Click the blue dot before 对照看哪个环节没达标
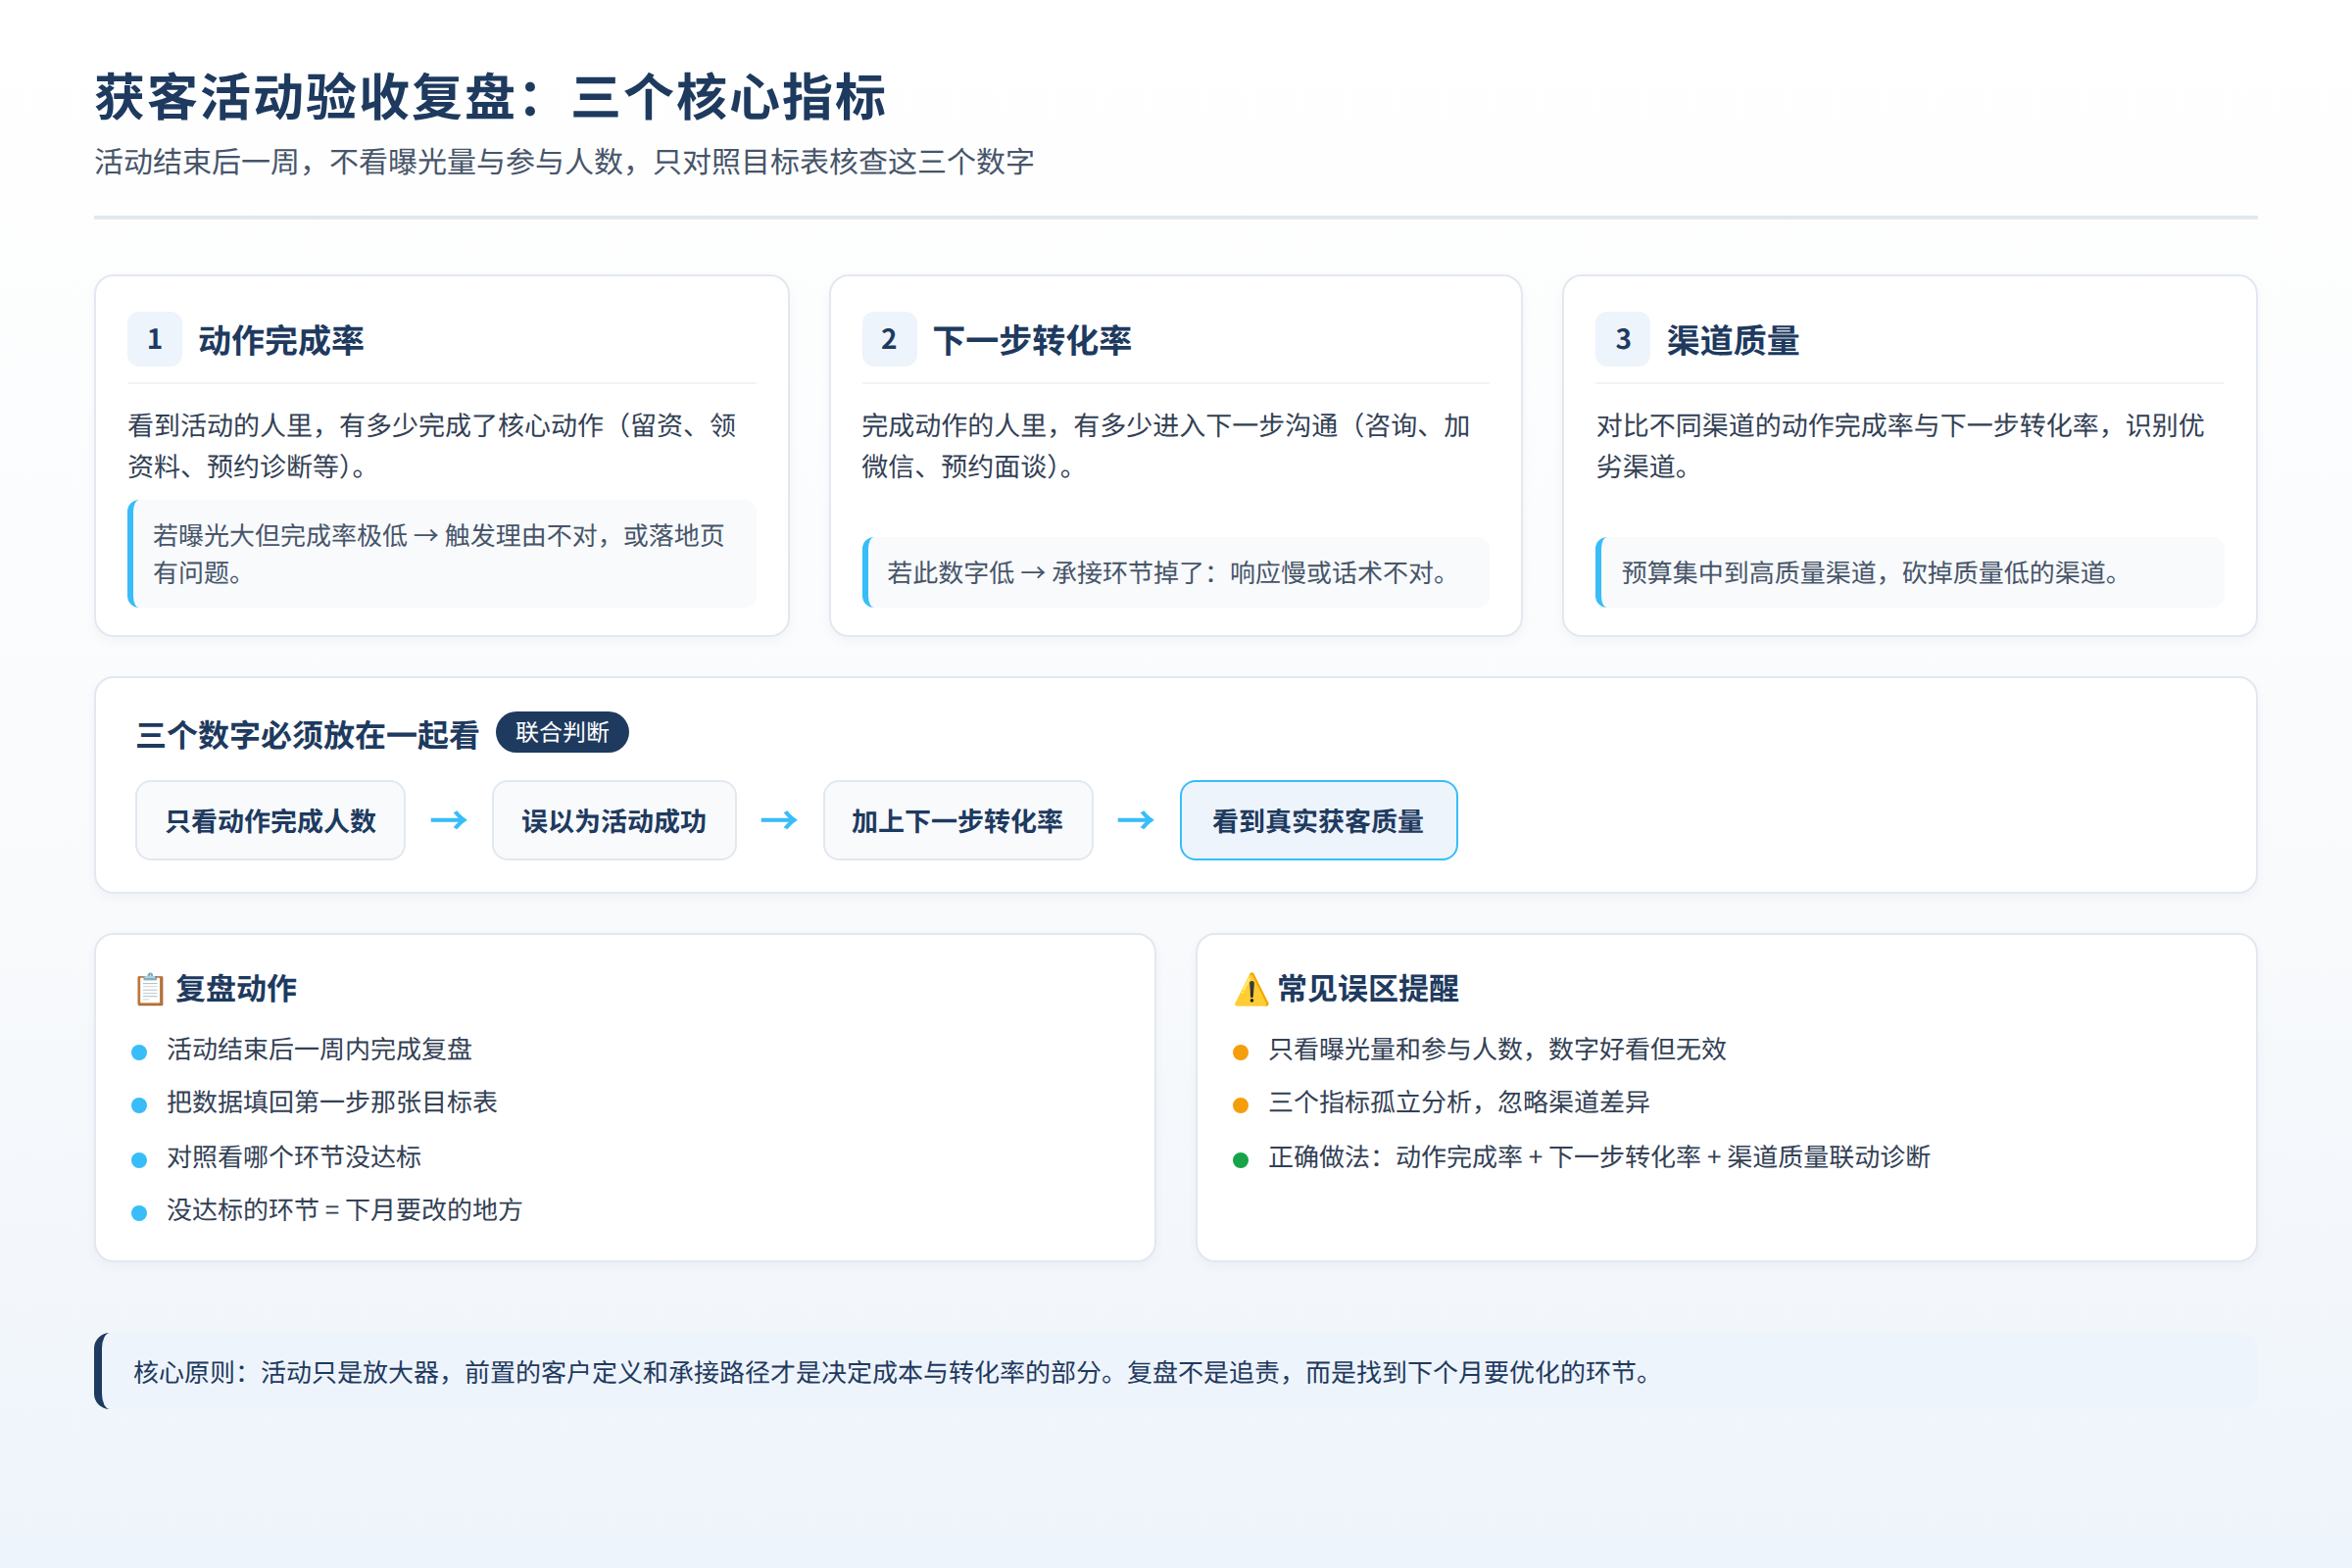2352x1568 pixels. click(x=139, y=1160)
